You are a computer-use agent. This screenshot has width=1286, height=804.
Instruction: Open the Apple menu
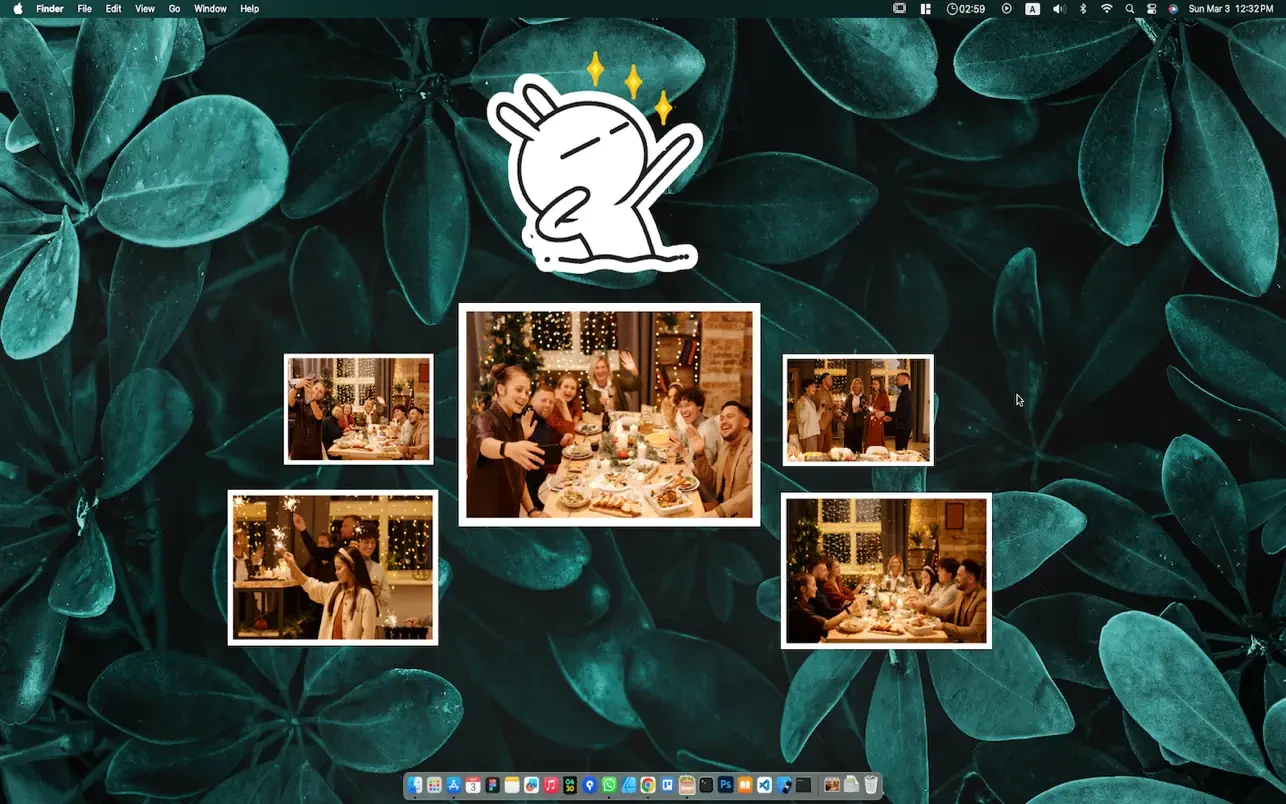17,9
